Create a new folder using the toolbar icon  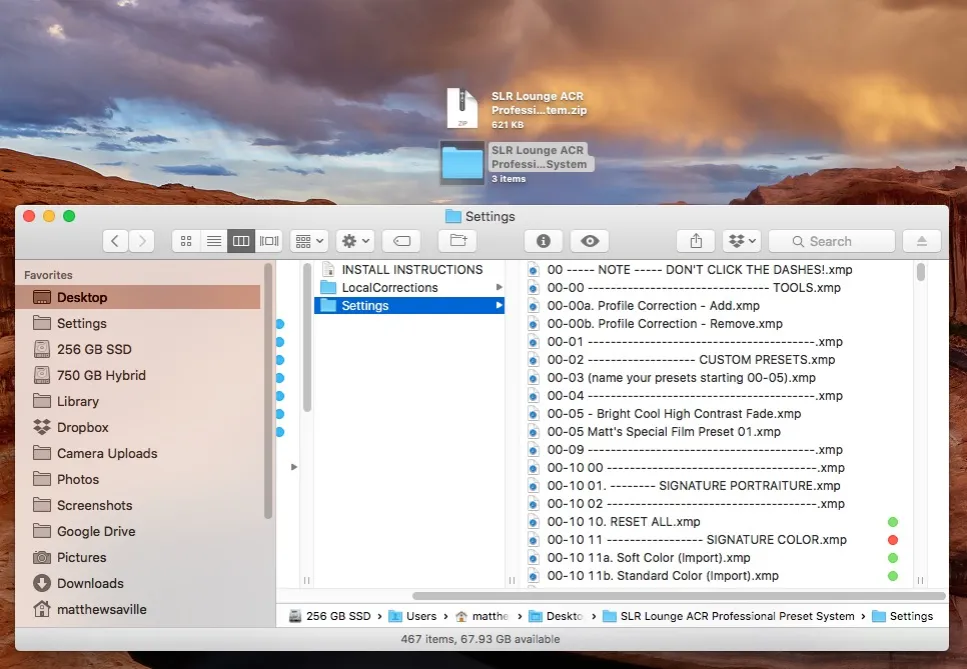(457, 240)
